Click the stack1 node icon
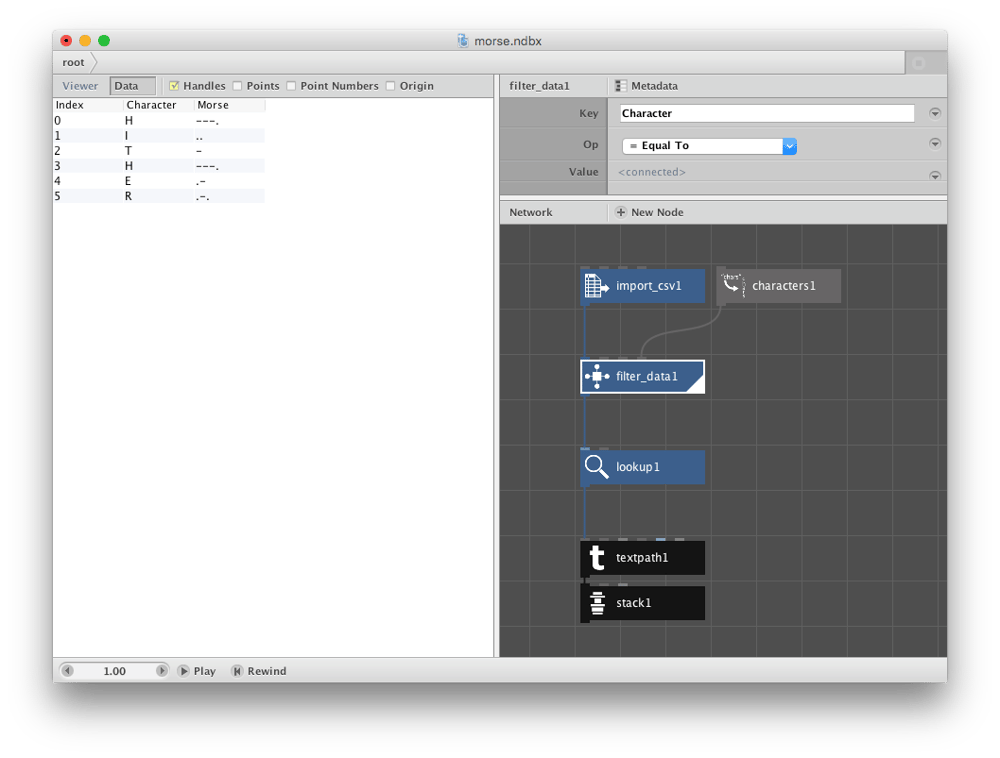The image size is (1000, 758). [597, 603]
